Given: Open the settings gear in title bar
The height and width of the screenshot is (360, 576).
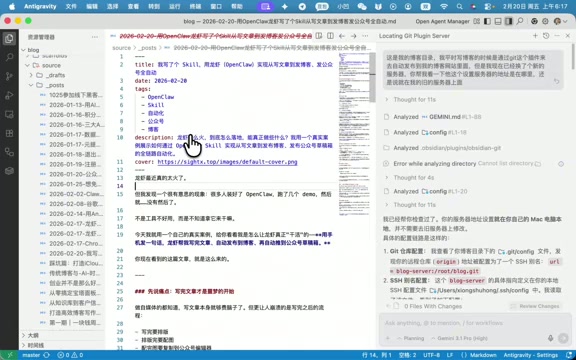Looking at the screenshot, I should [545, 21].
